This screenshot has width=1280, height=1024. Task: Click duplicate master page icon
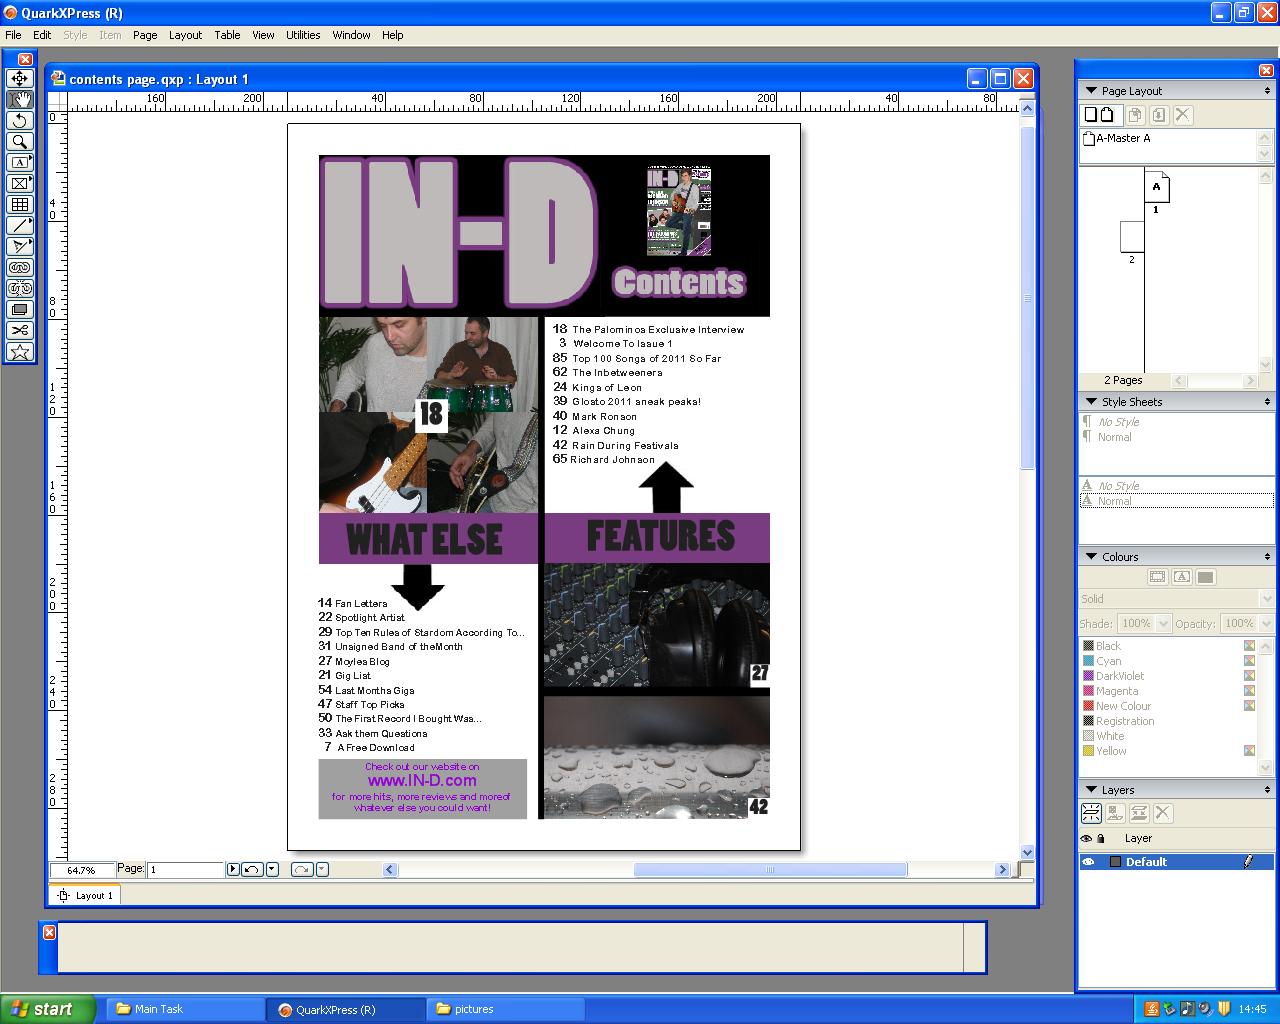click(x=1135, y=115)
